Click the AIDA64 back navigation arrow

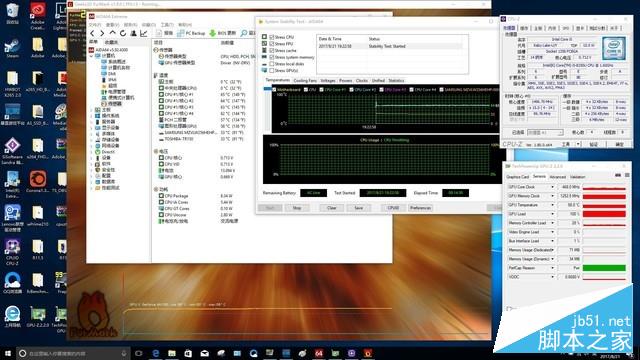tap(93, 33)
